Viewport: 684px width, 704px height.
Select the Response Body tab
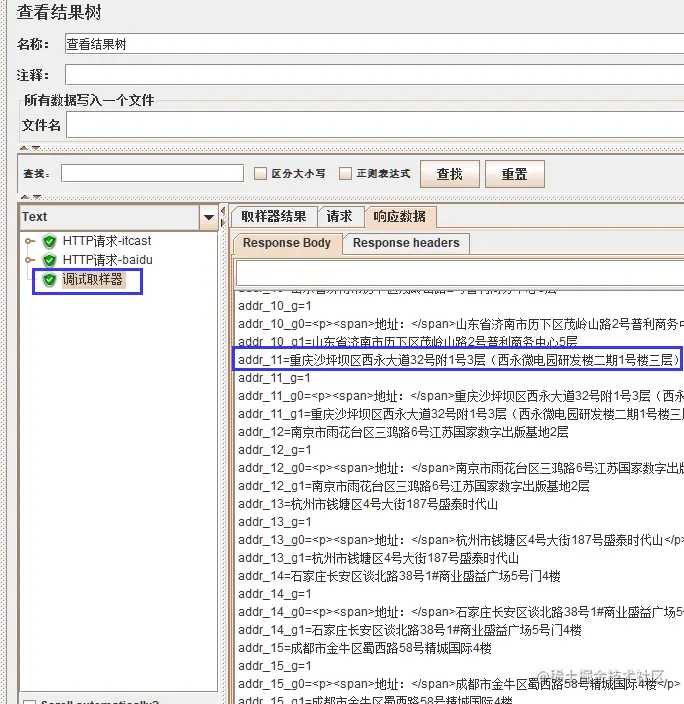287,243
